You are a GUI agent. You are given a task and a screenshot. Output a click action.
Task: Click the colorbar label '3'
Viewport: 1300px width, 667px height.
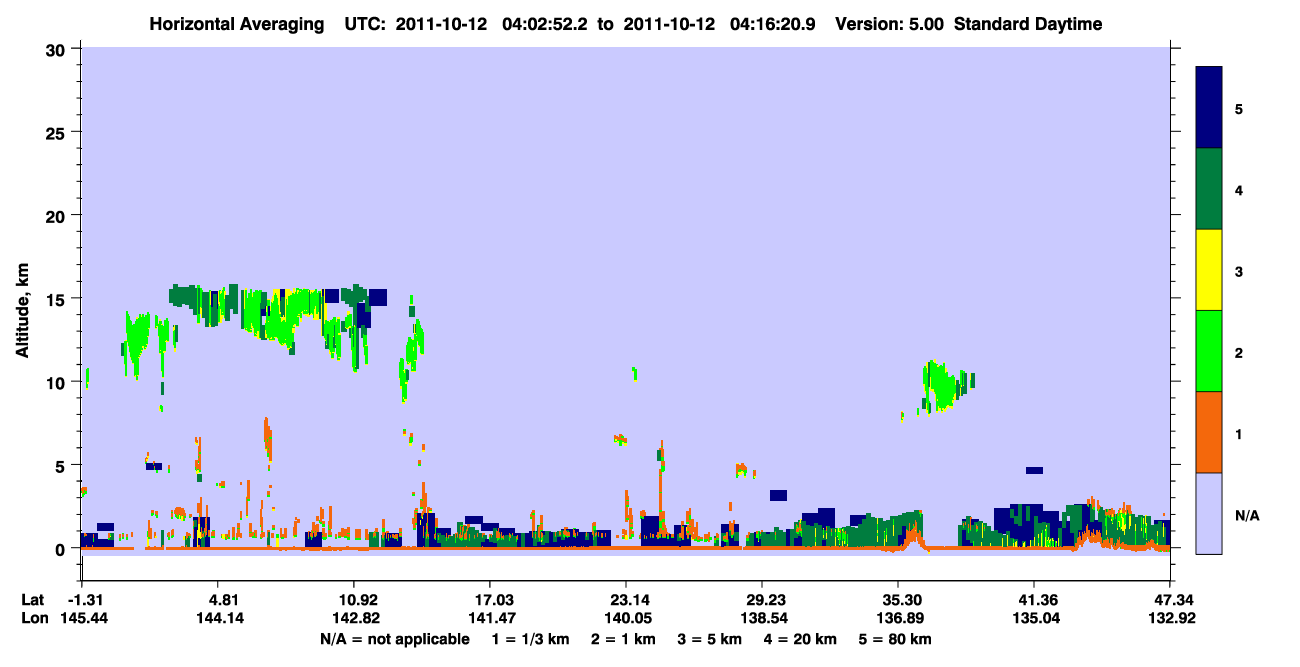pyautogui.click(x=1239, y=271)
